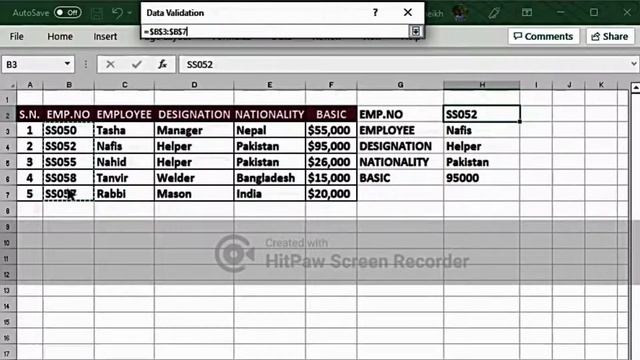Click the $55,000 salary cell
640x360 pixels.
click(x=331, y=130)
